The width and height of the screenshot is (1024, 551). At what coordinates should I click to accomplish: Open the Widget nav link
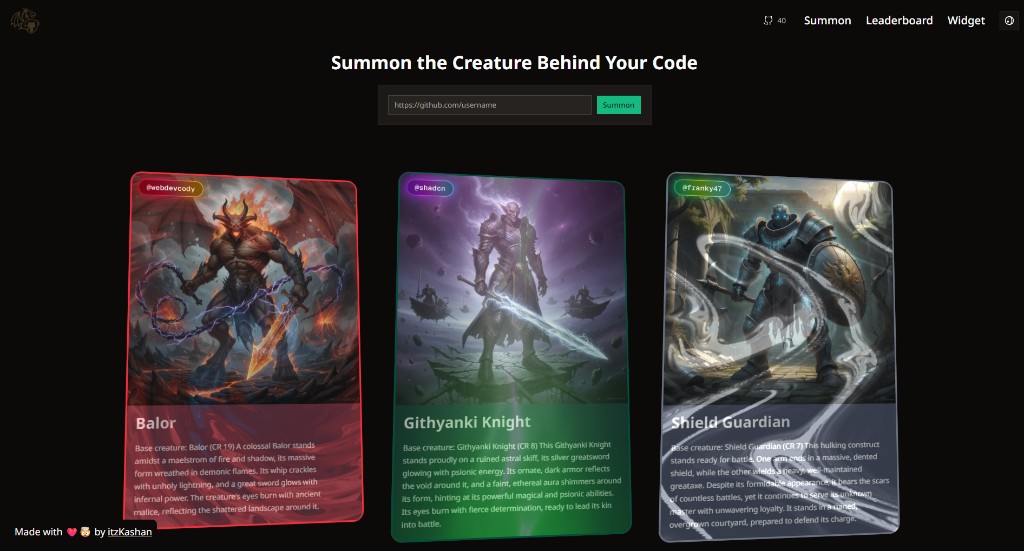pyautogui.click(x=966, y=20)
